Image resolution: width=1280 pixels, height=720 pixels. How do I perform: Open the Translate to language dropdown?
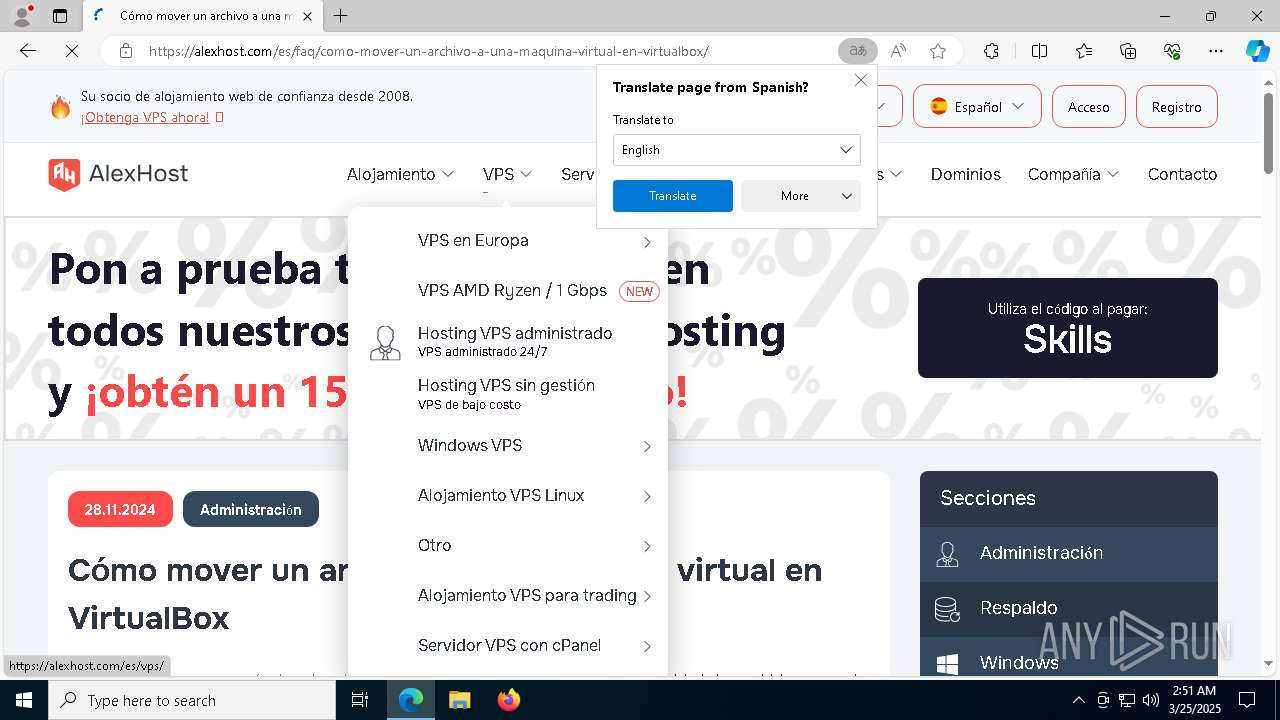pos(736,150)
